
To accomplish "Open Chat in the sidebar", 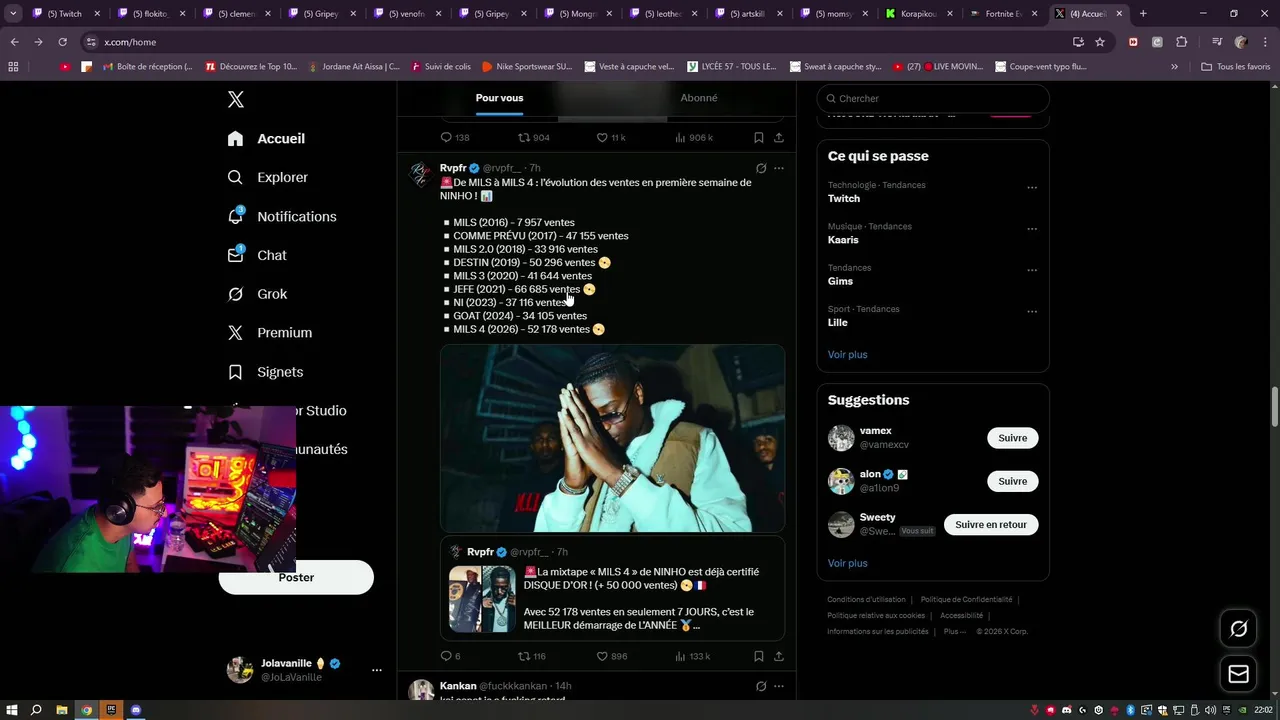I will pos(257,255).
